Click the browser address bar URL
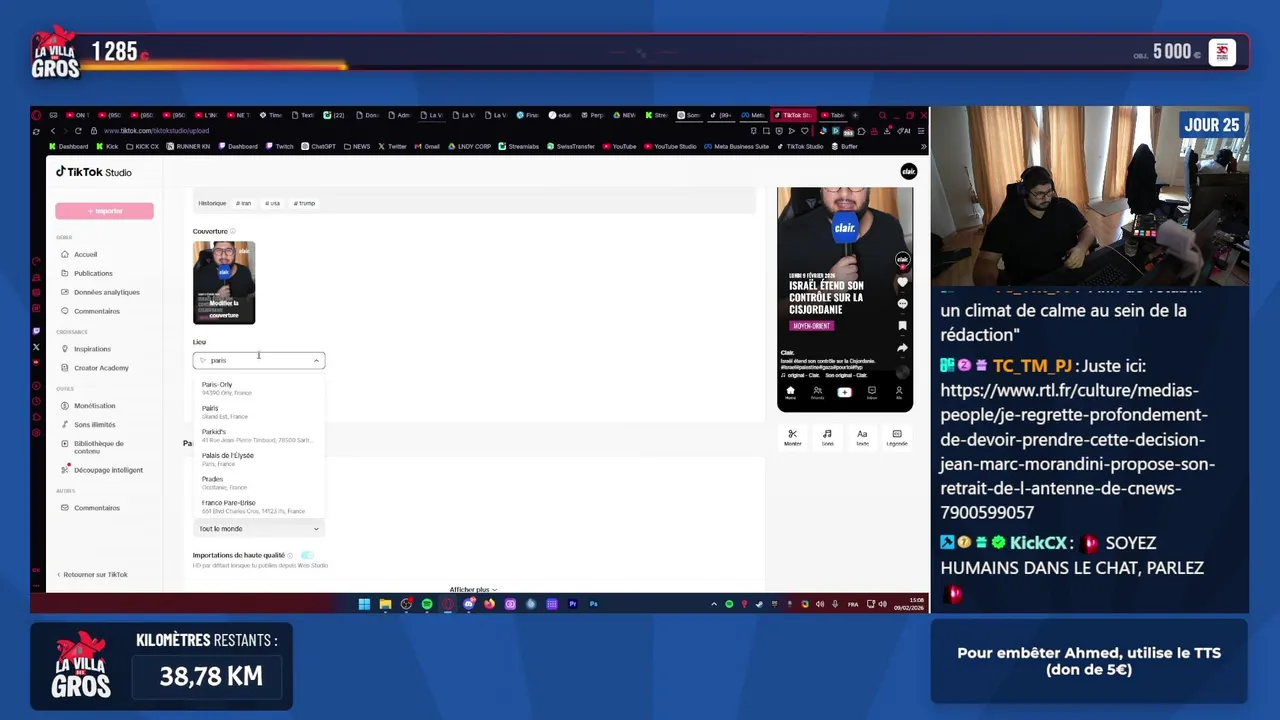 (156, 131)
